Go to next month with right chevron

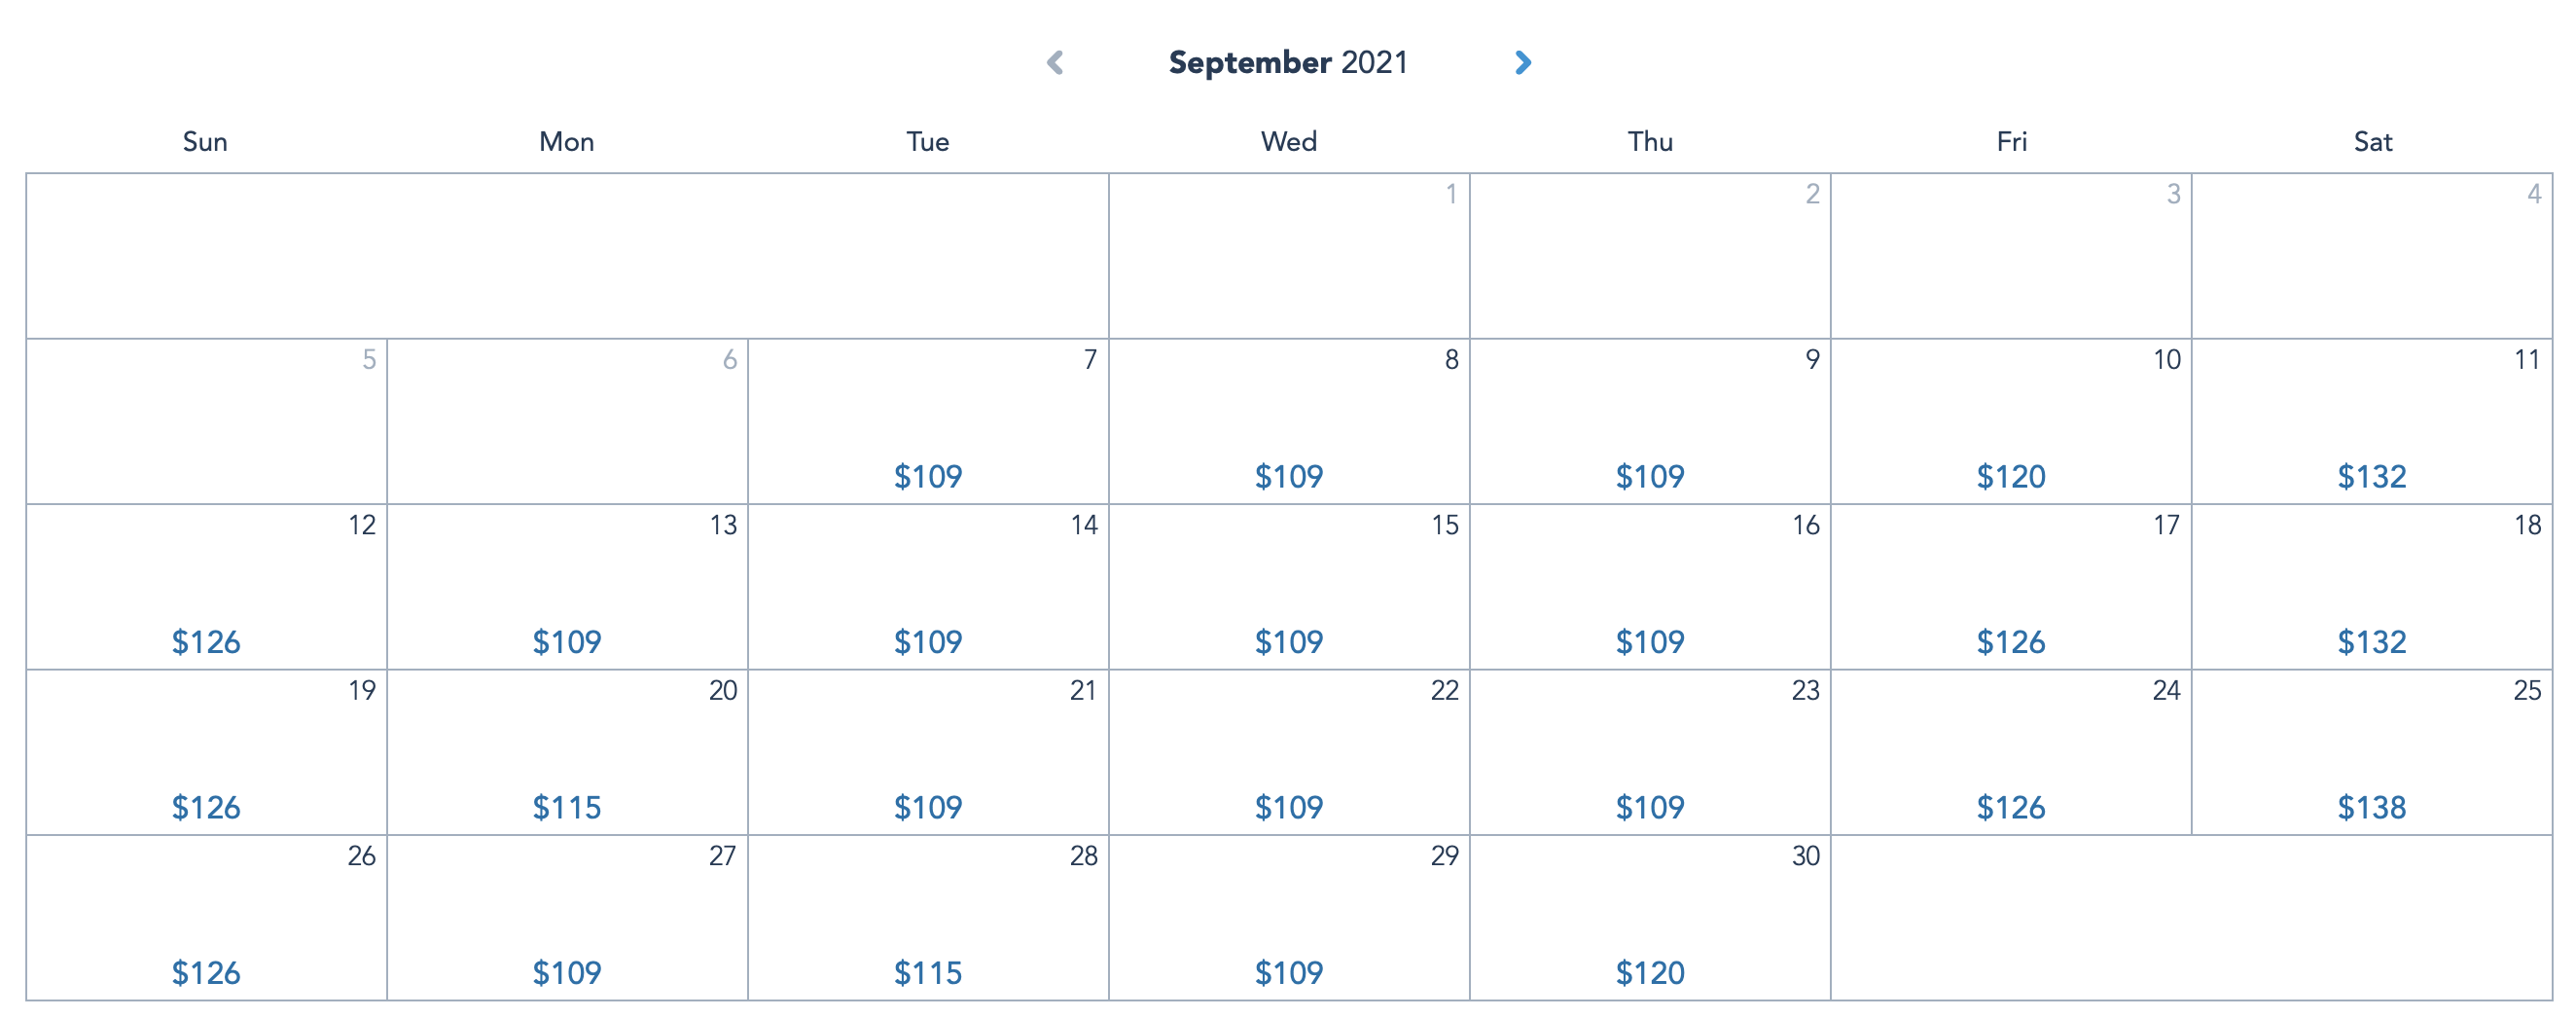pos(1522,63)
